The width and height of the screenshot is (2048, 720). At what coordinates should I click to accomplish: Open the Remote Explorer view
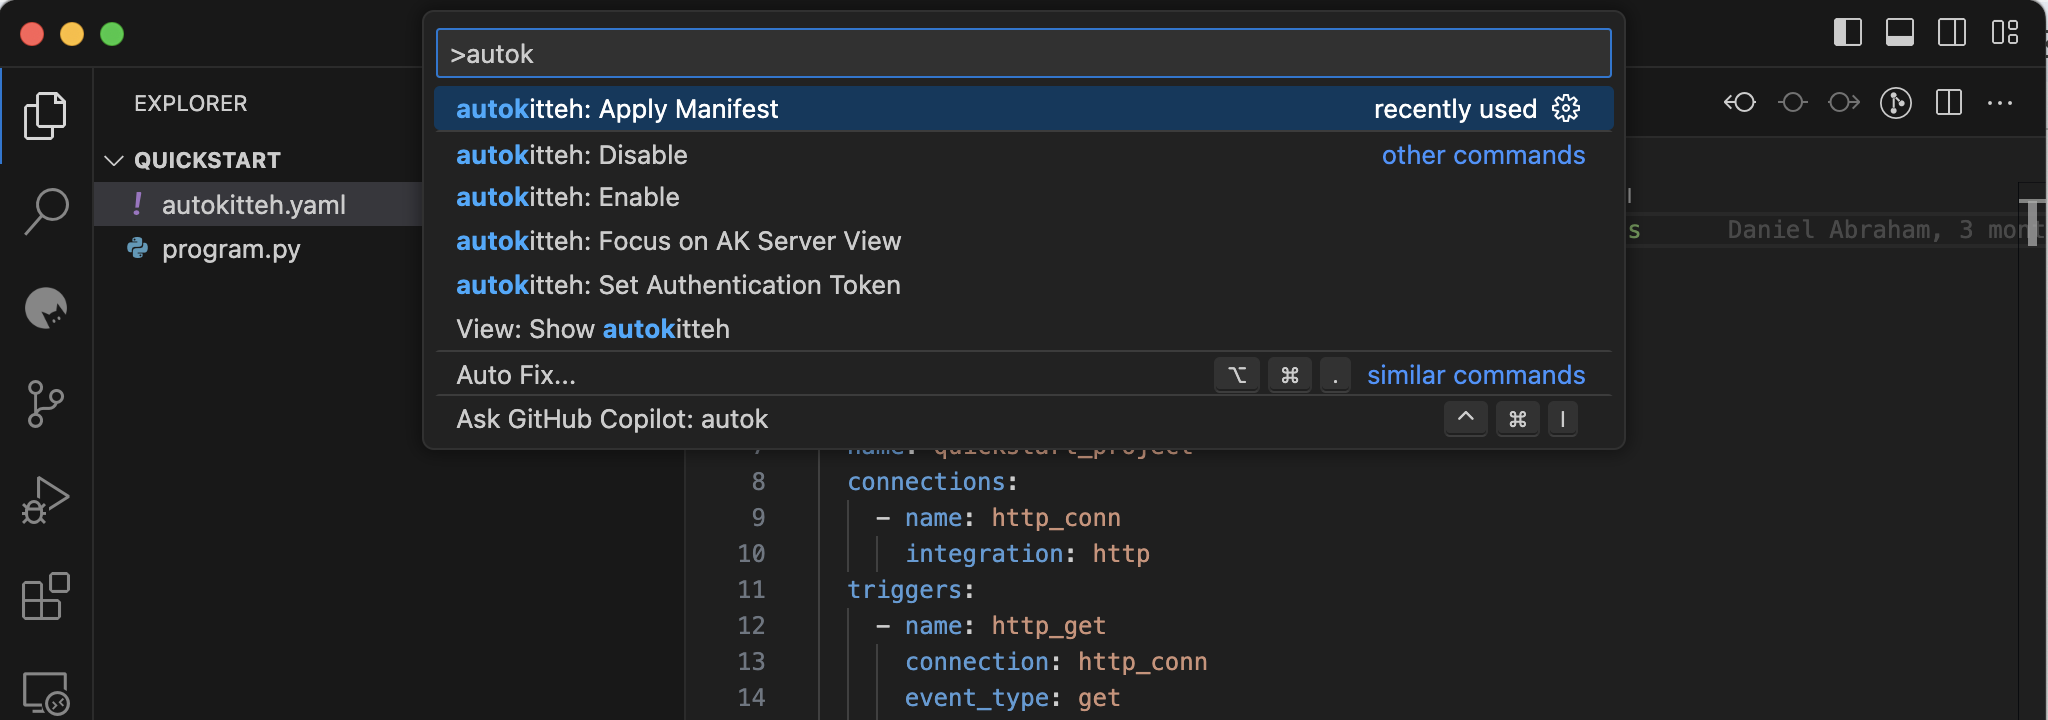pyautogui.click(x=45, y=692)
